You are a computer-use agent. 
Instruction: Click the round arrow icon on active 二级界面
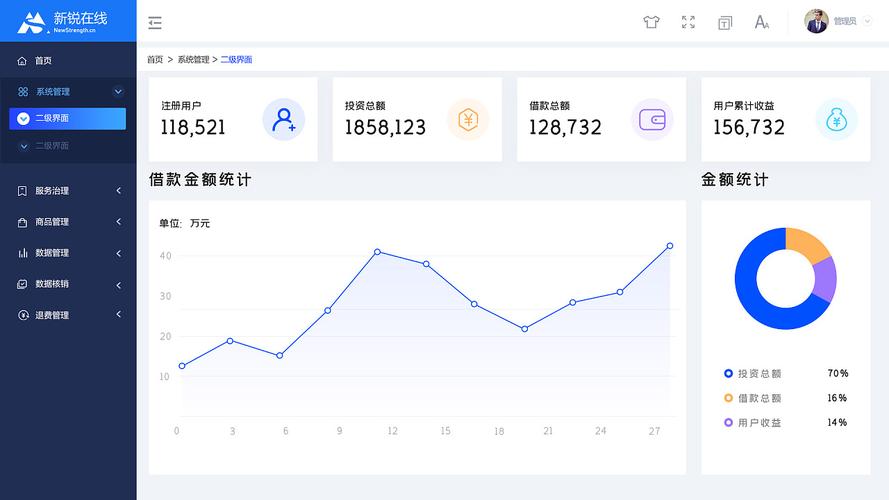23,118
